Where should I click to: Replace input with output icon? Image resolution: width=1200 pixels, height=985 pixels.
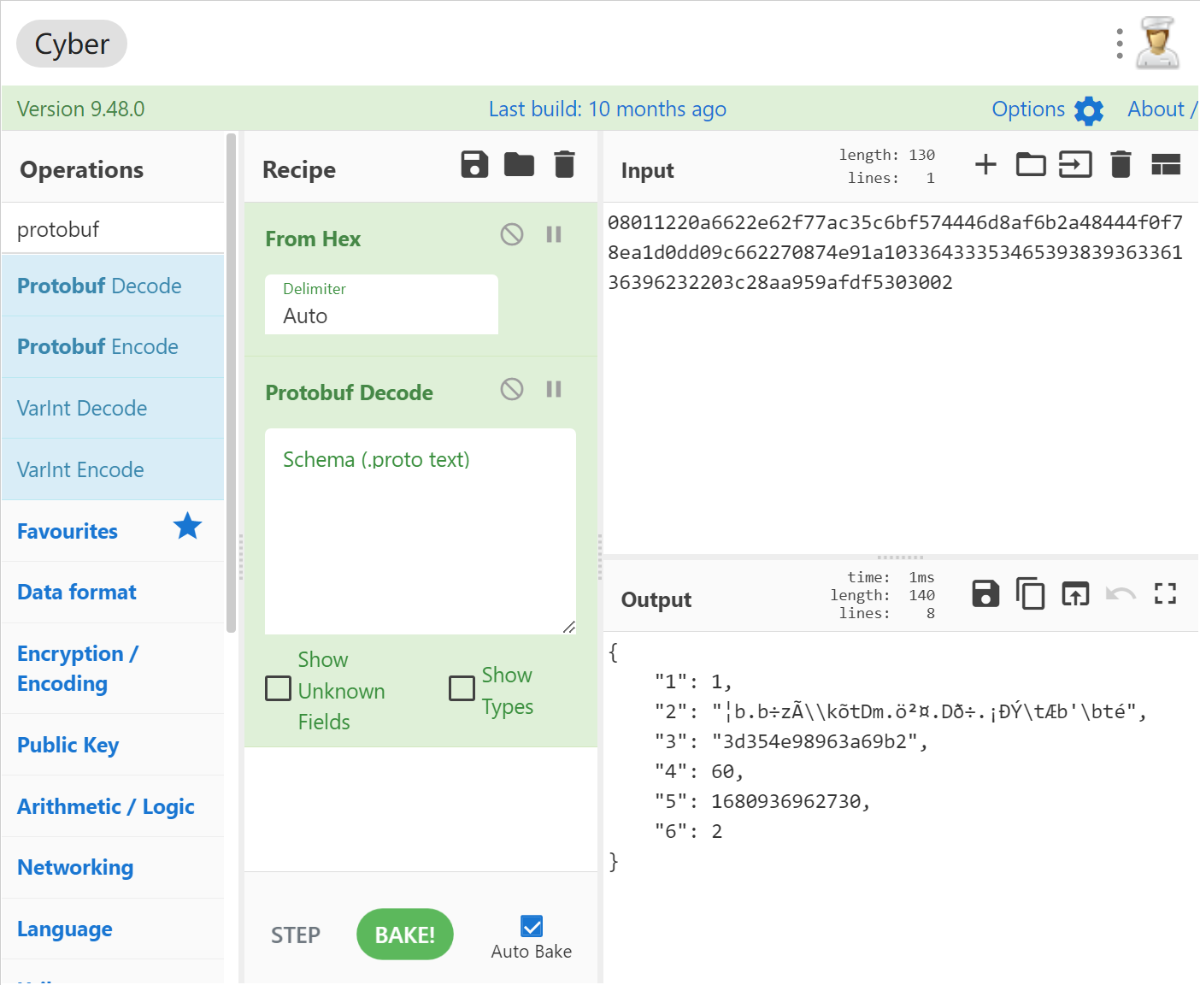(1075, 594)
